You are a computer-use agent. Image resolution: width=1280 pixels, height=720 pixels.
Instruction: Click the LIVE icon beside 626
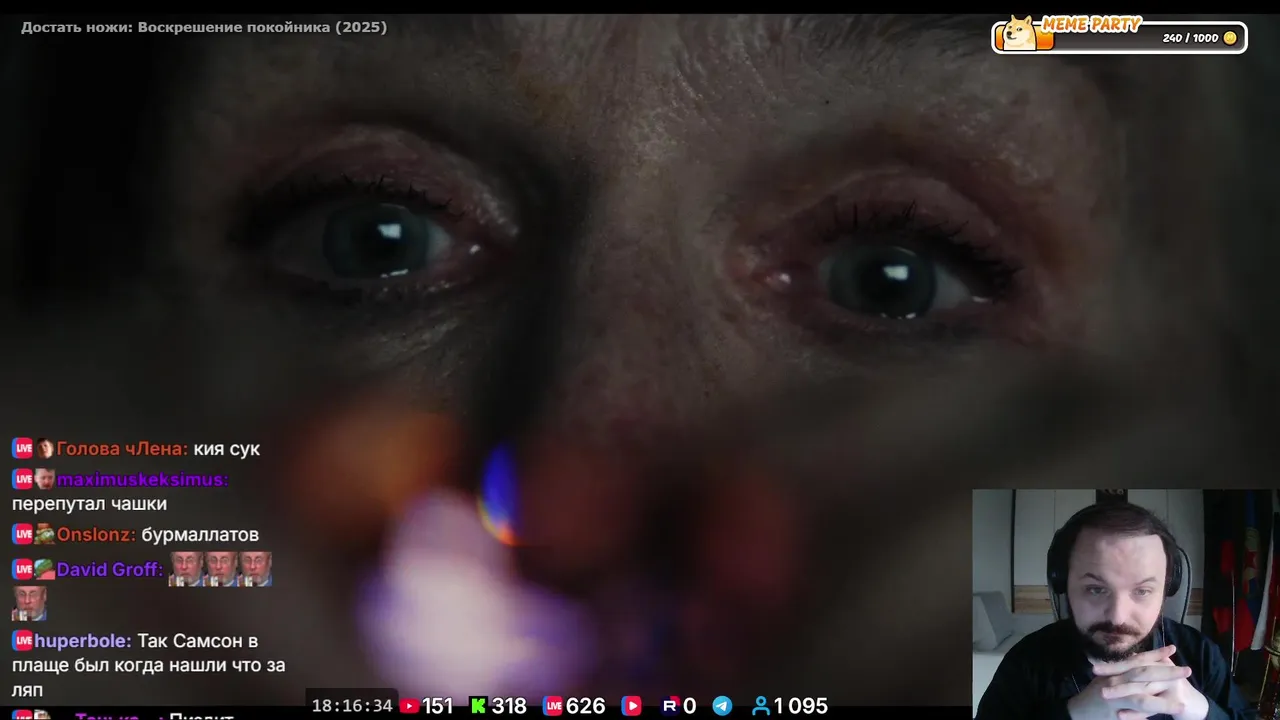(x=552, y=706)
